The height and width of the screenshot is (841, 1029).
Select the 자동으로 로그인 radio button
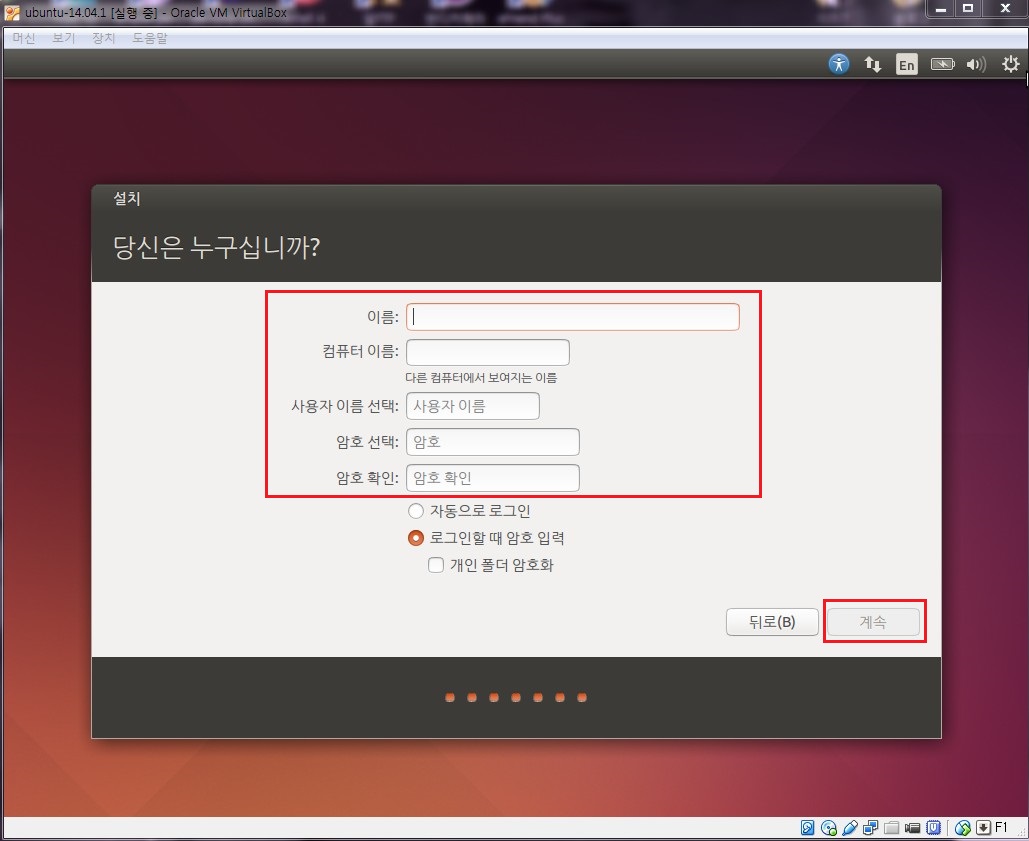point(415,511)
